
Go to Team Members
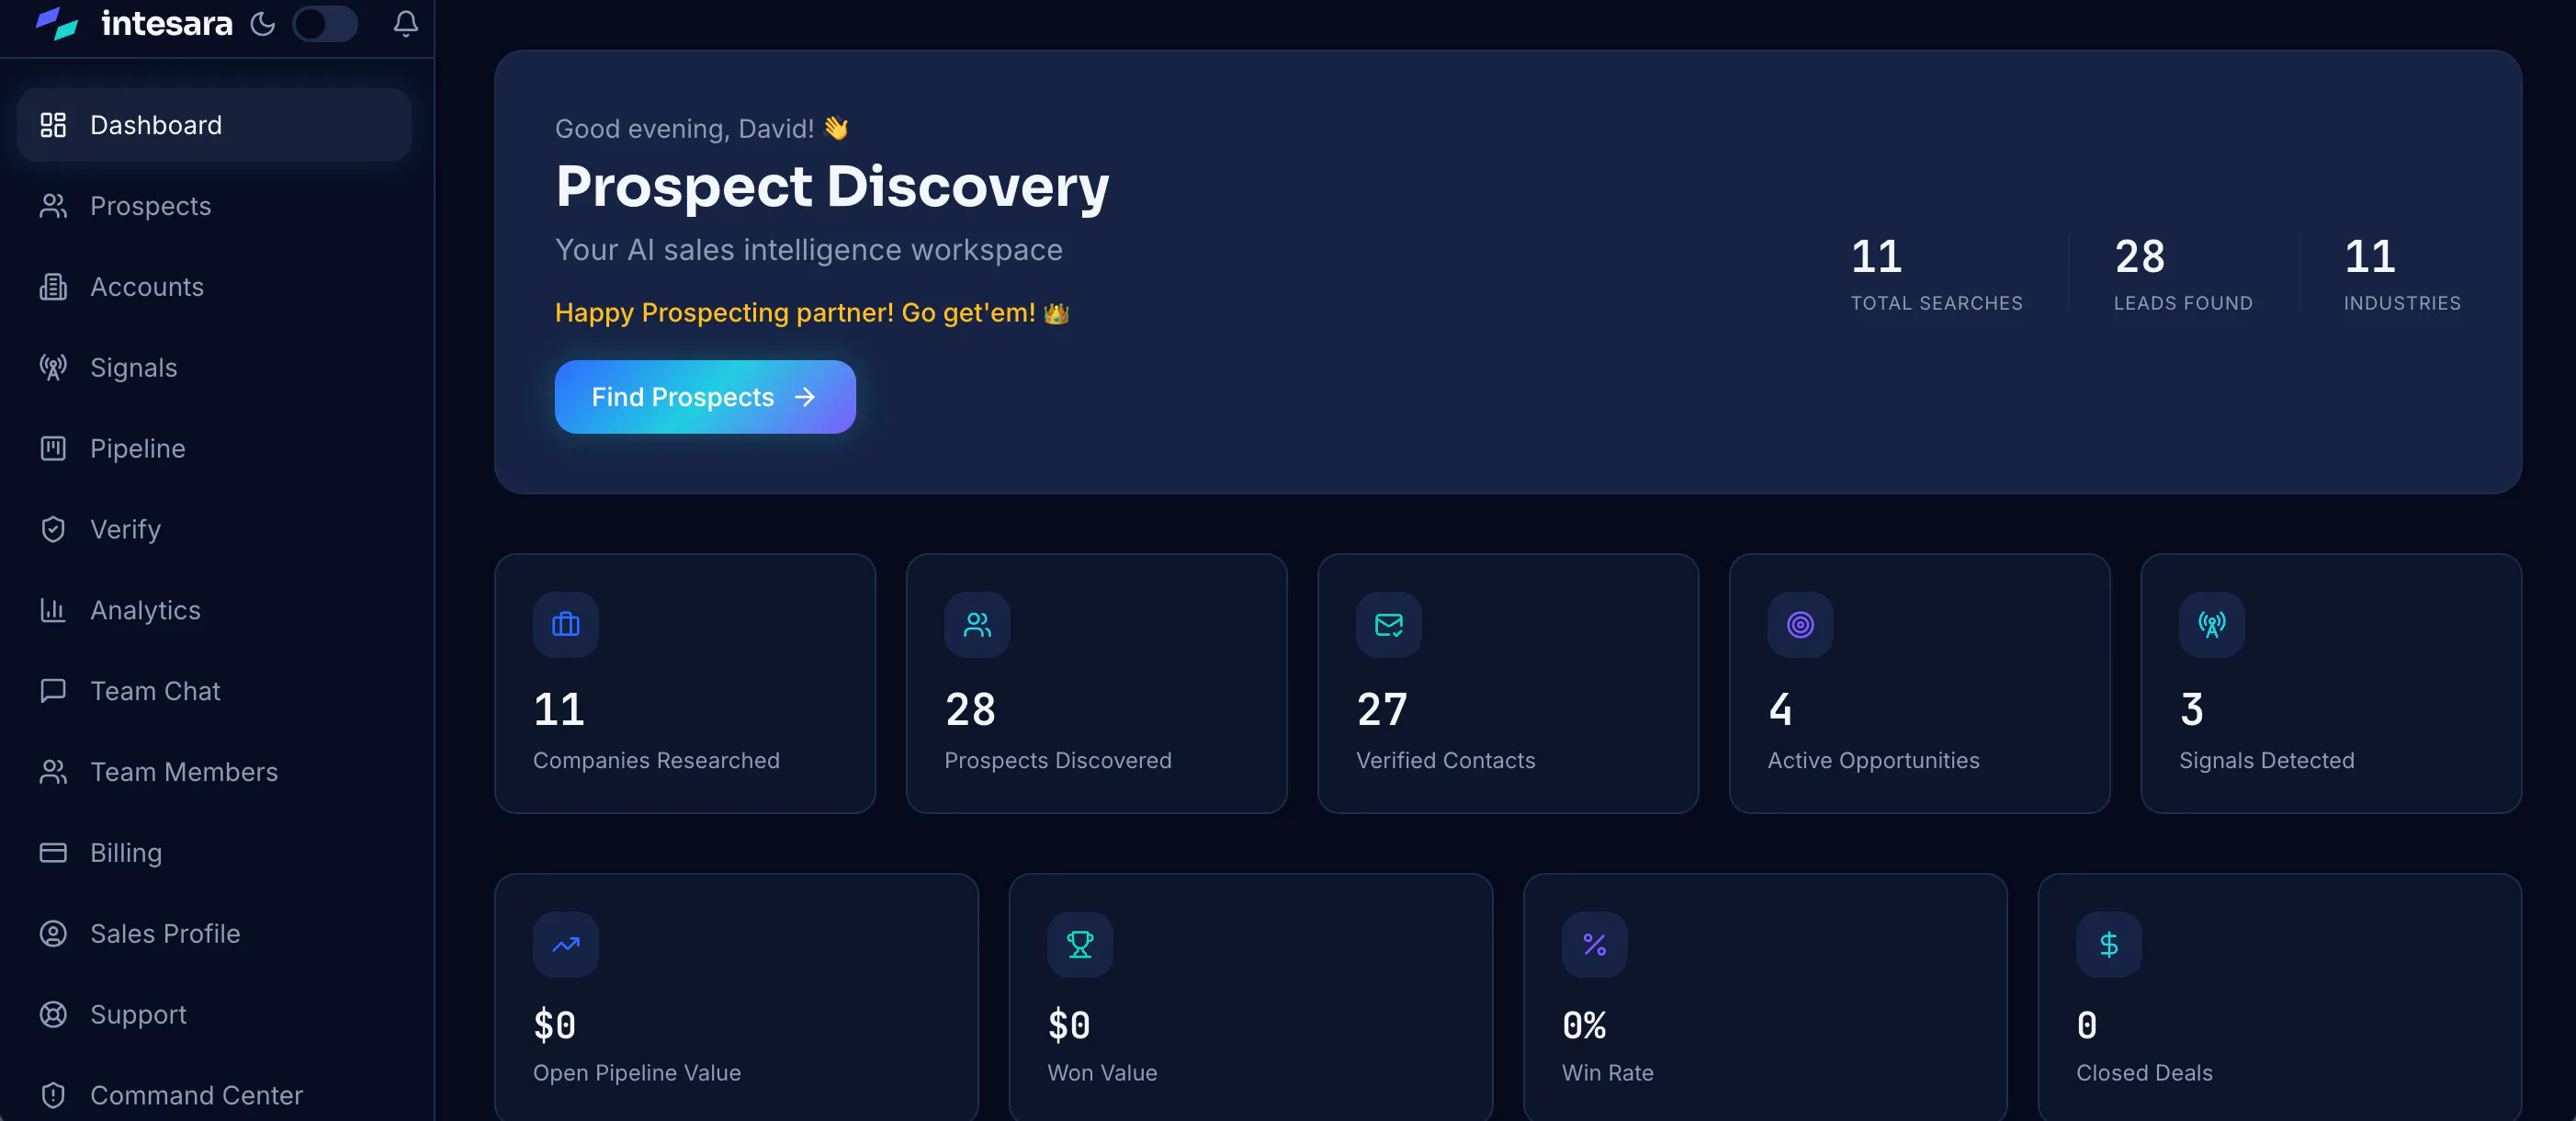(x=214, y=772)
